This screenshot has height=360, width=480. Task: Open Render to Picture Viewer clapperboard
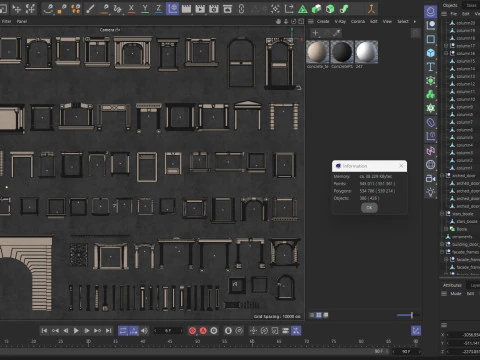point(200,9)
